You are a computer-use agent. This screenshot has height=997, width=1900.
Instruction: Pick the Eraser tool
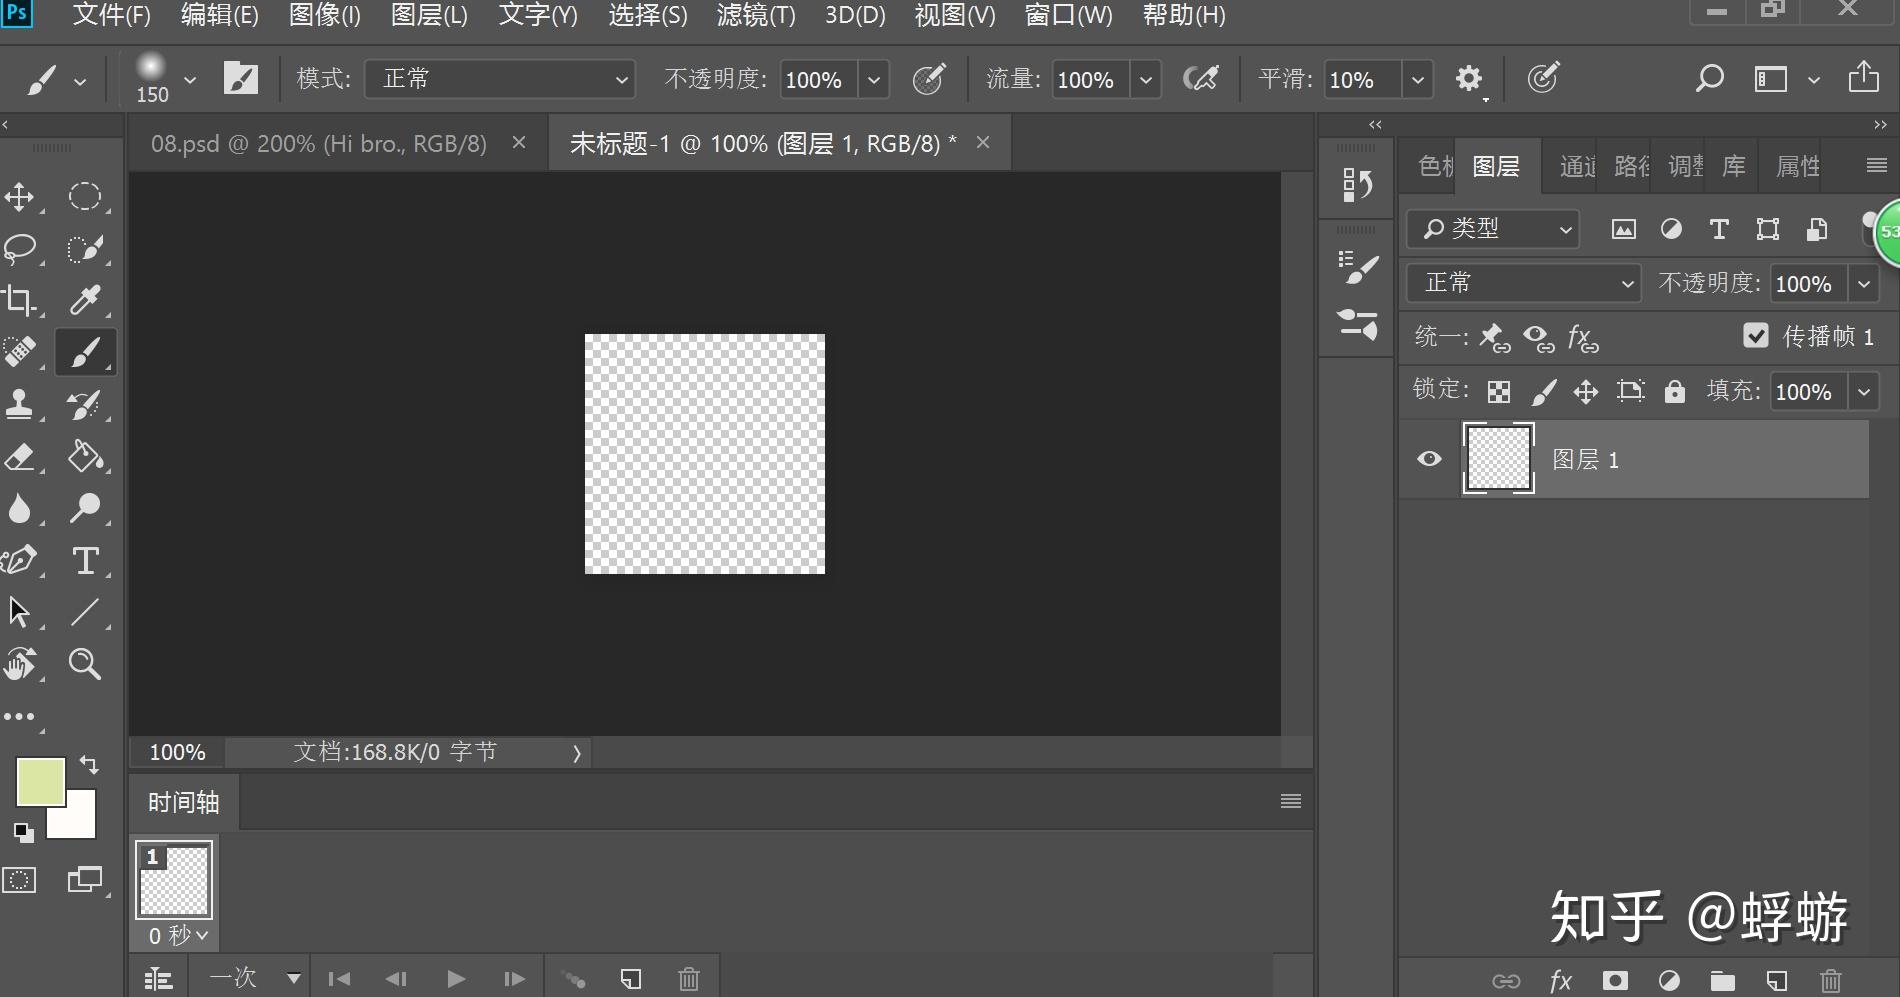20,457
